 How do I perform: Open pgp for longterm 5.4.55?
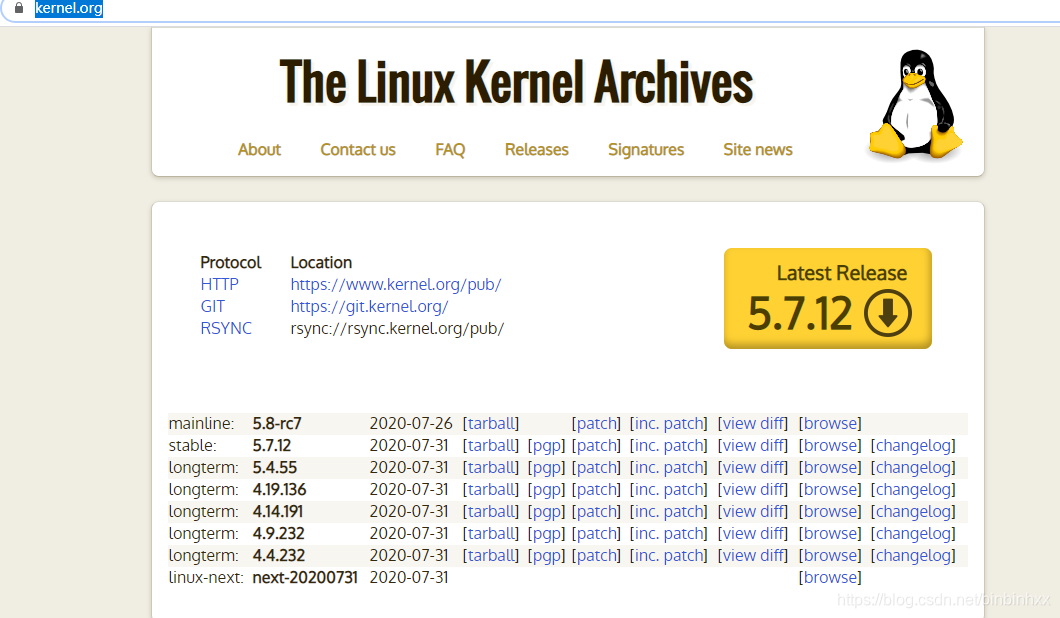pyautogui.click(x=546, y=468)
